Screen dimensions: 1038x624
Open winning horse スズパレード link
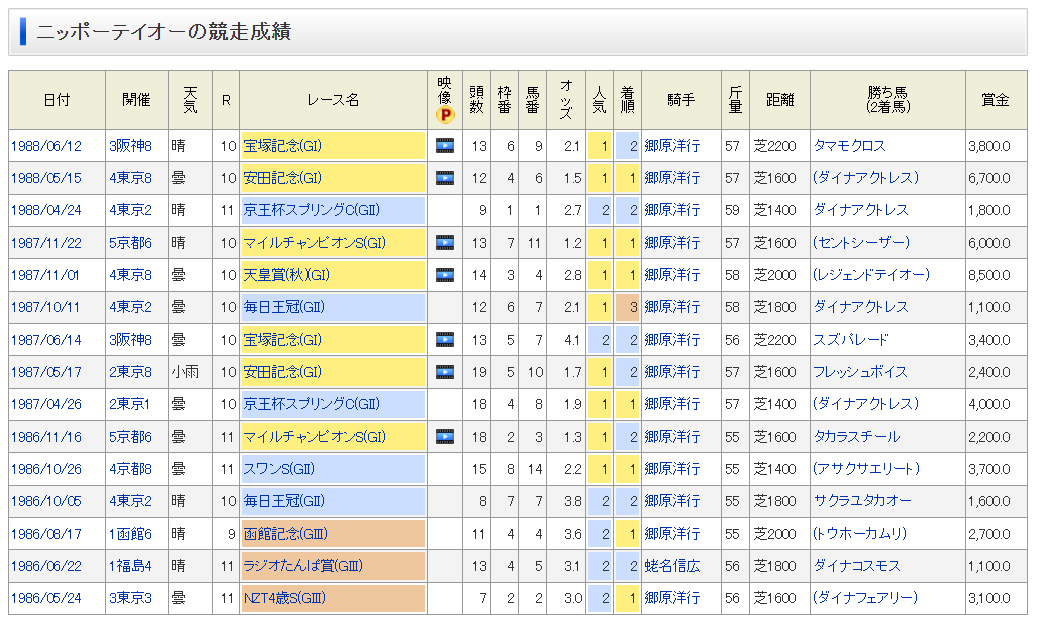[x=851, y=339]
